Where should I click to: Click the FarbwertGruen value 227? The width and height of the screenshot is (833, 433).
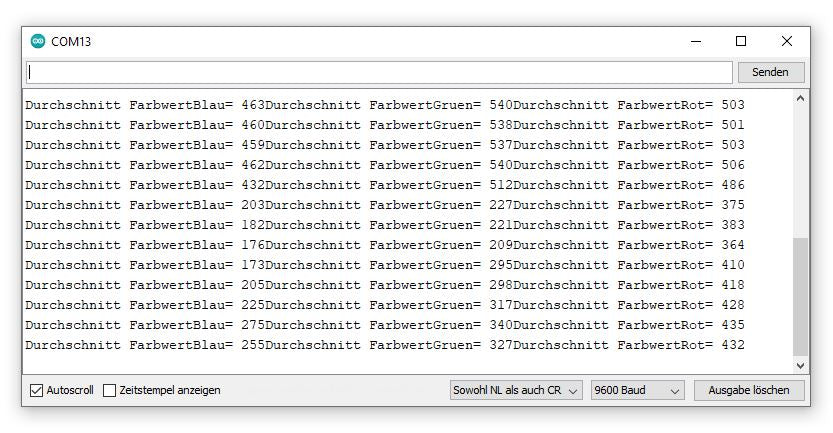coord(501,205)
